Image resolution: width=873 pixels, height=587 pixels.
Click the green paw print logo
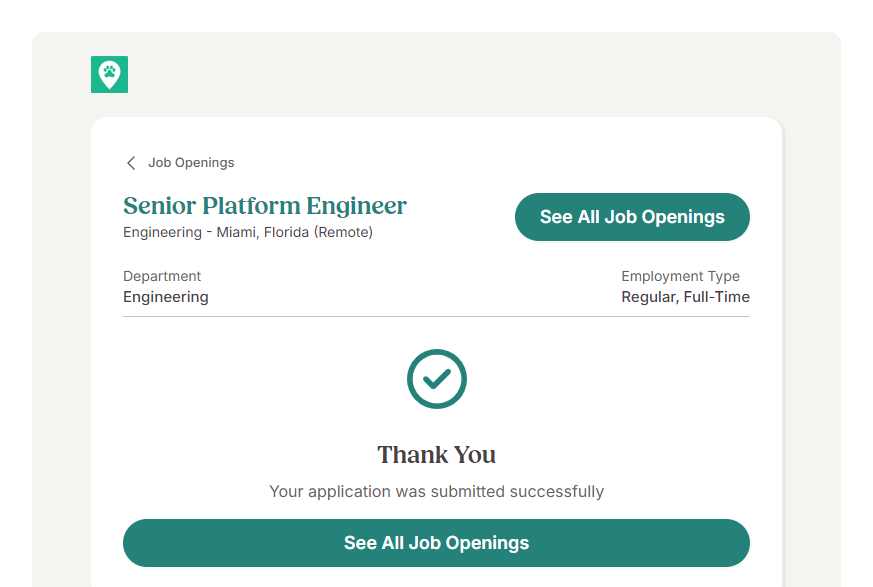pos(109,74)
